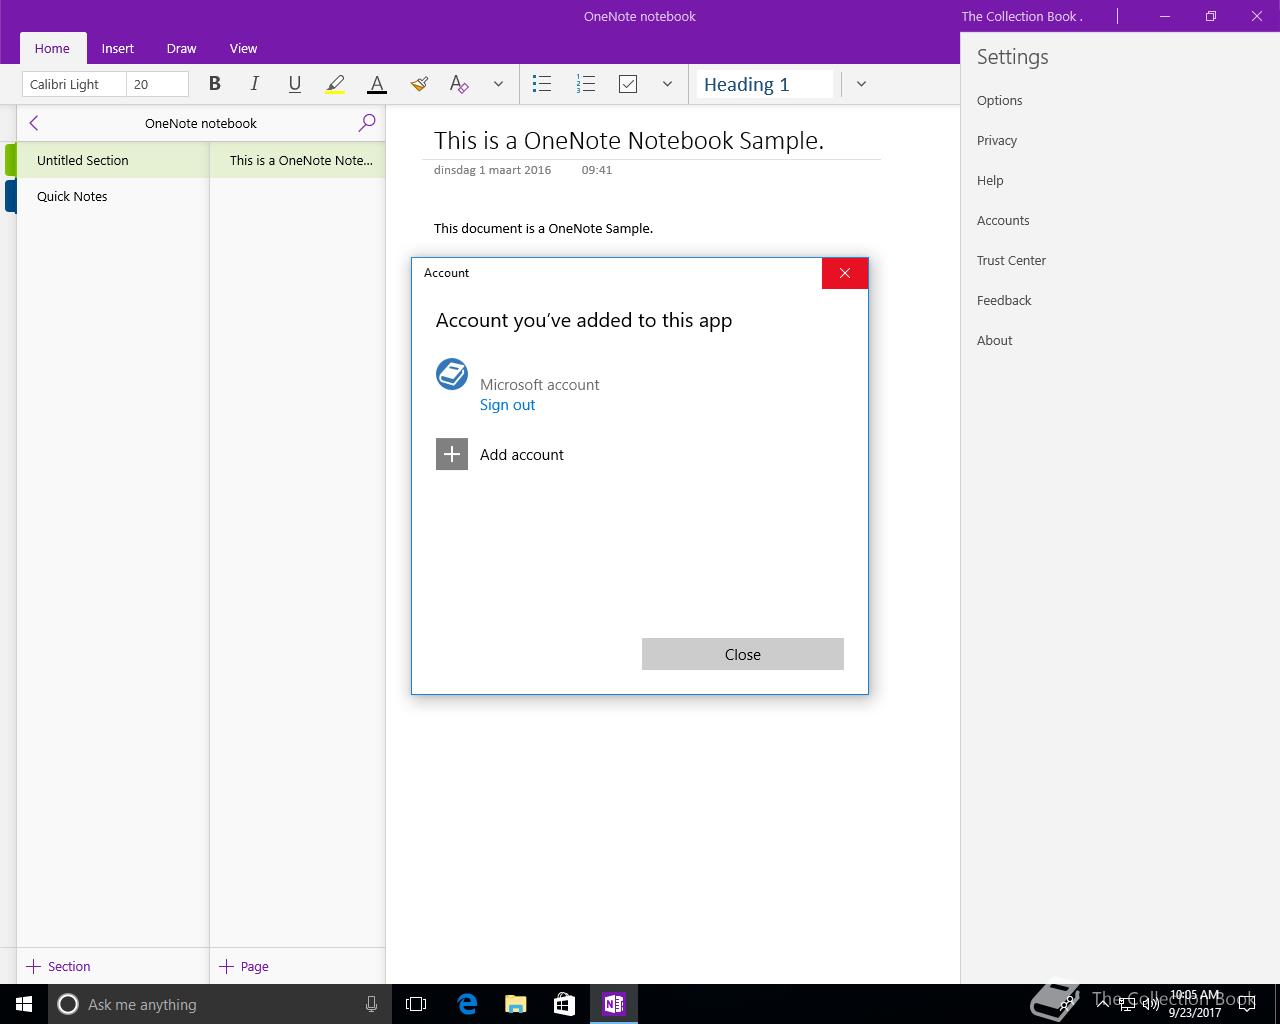Go back with the notebook arrow

(34, 122)
